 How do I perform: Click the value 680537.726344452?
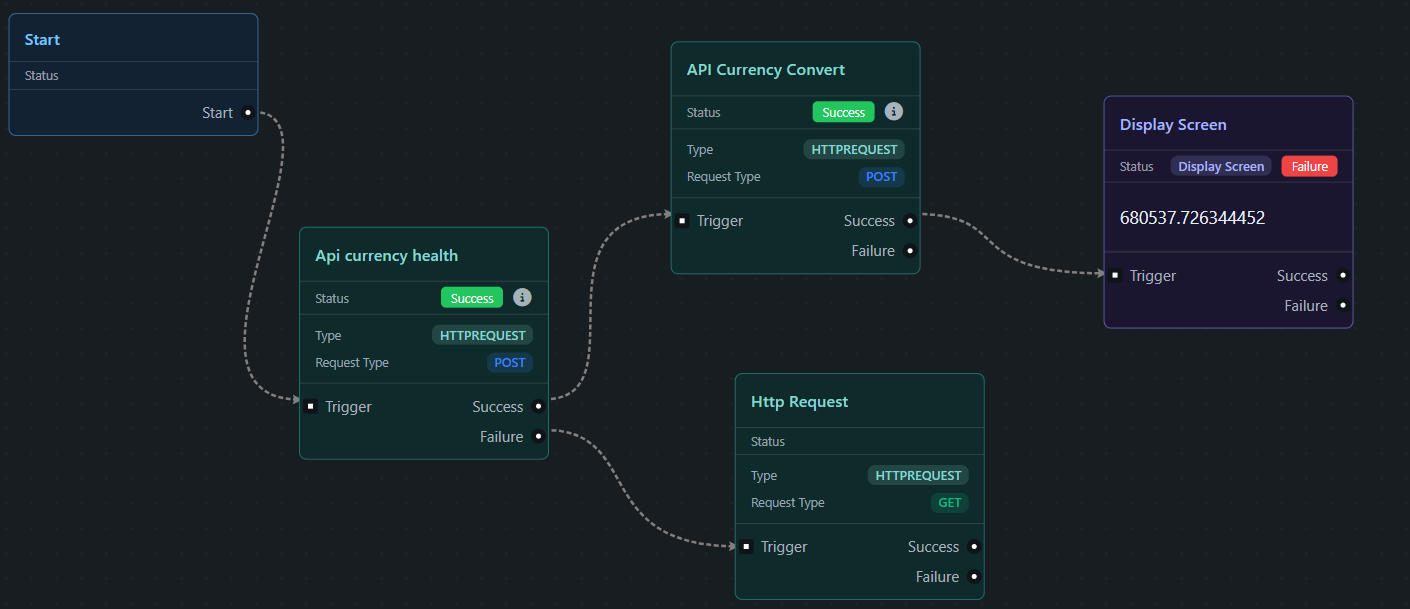pos(1192,217)
